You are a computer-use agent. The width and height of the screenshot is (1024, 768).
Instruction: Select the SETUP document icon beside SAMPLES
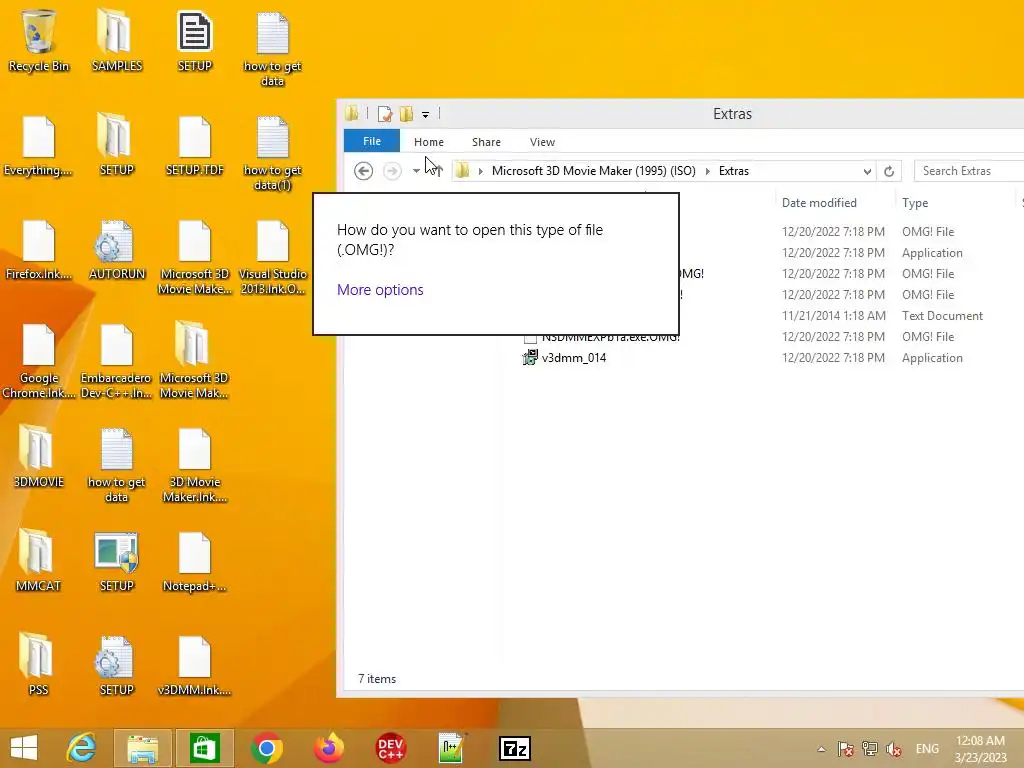coord(195,40)
